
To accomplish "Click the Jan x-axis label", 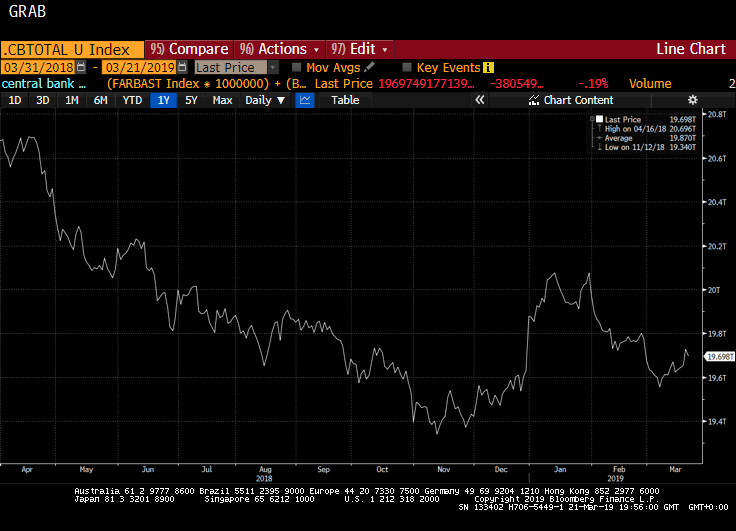I will 560,469.
